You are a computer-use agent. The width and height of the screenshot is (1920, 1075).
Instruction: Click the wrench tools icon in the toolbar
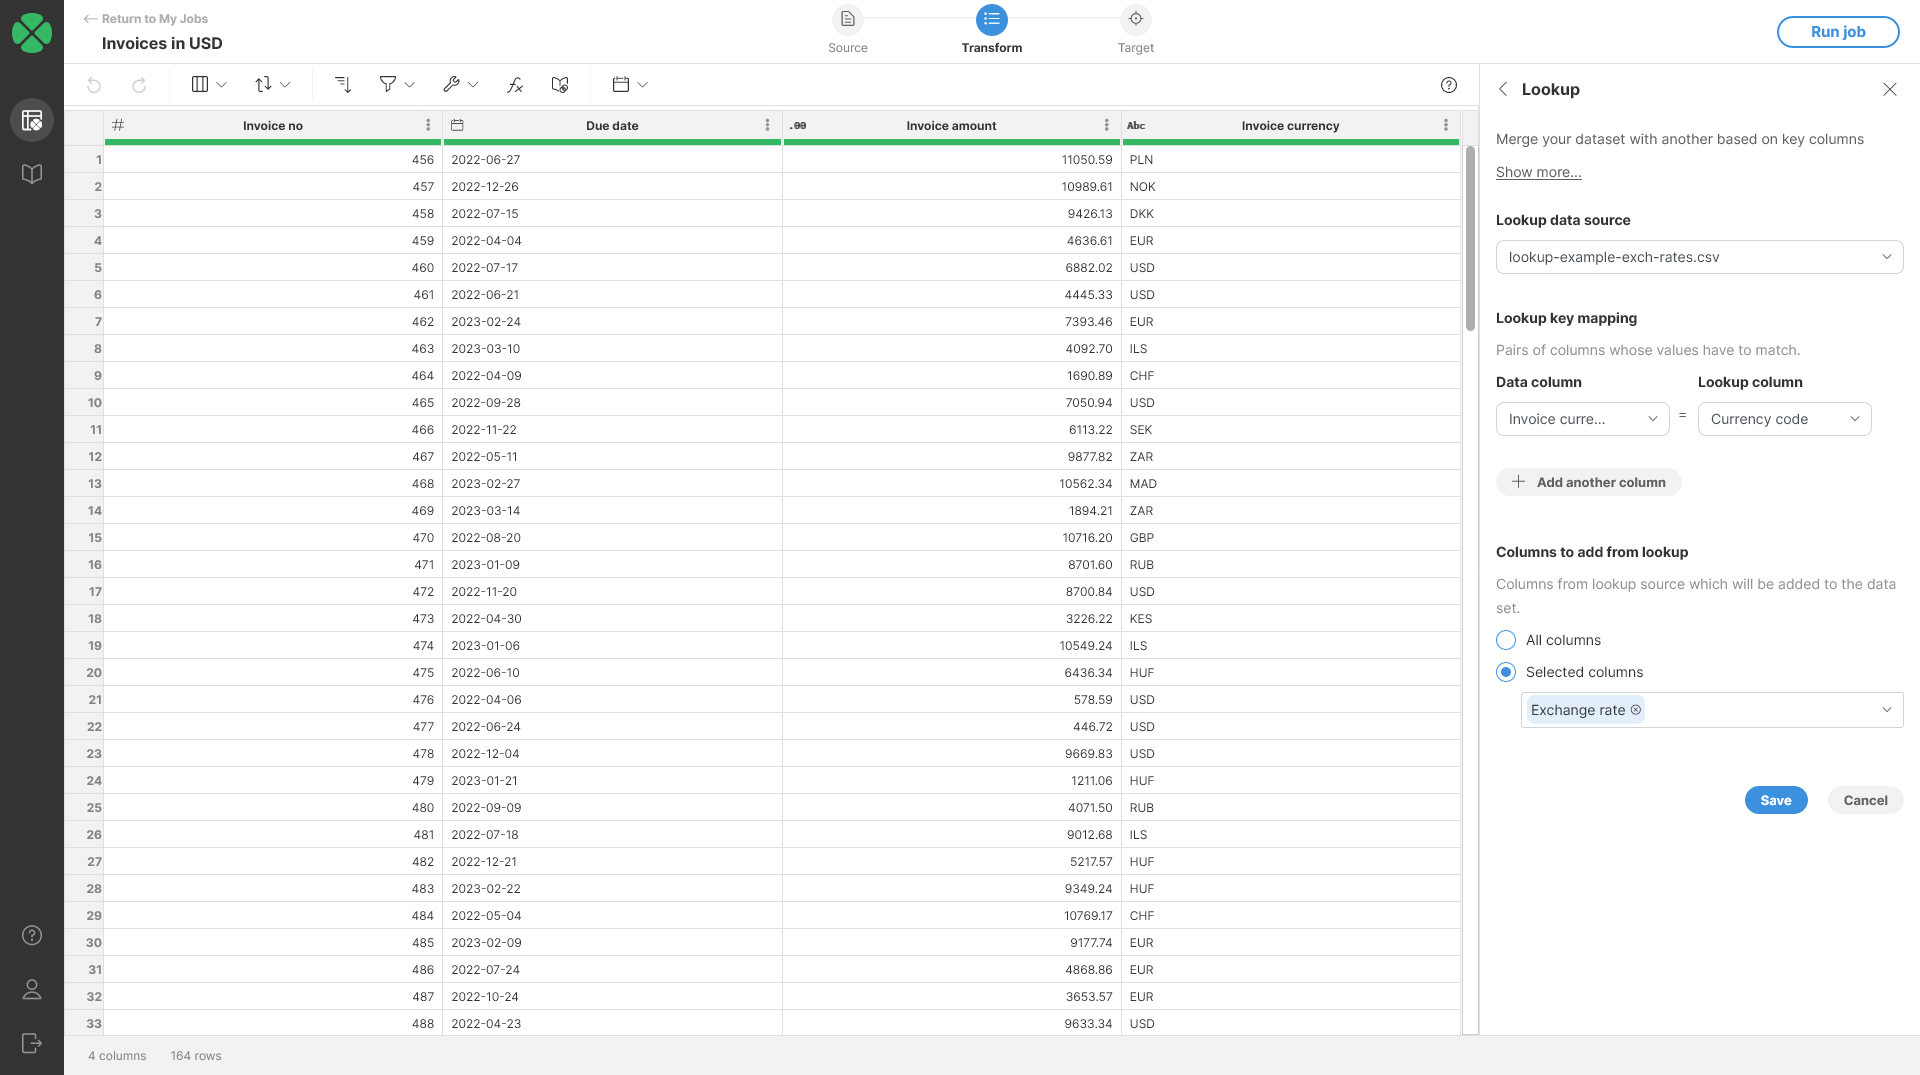click(x=453, y=85)
